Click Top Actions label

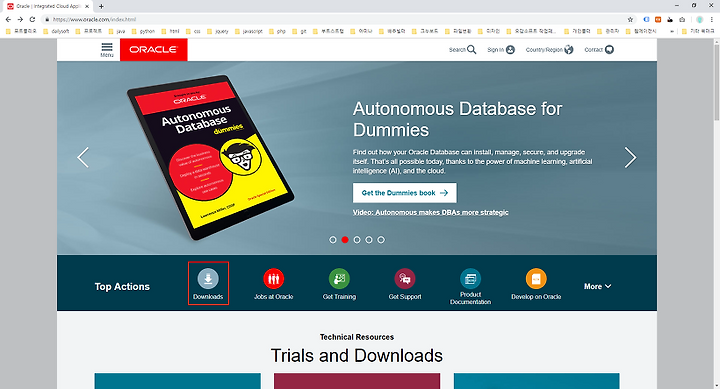coord(122,287)
